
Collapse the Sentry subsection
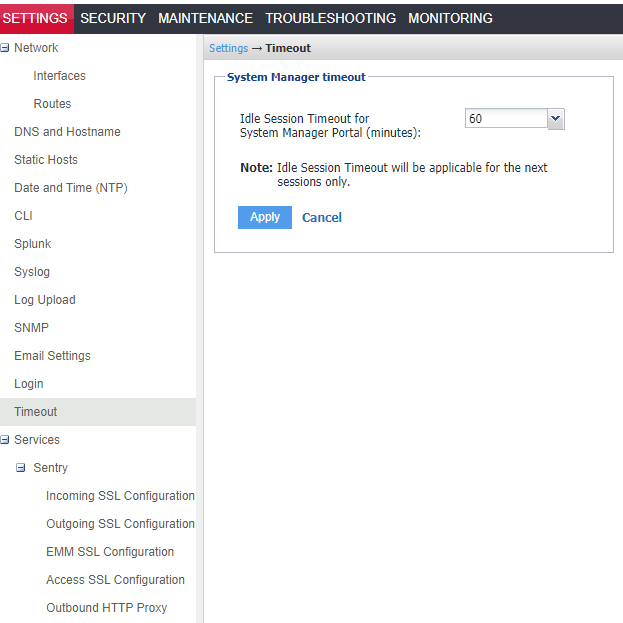pos(21,468)
